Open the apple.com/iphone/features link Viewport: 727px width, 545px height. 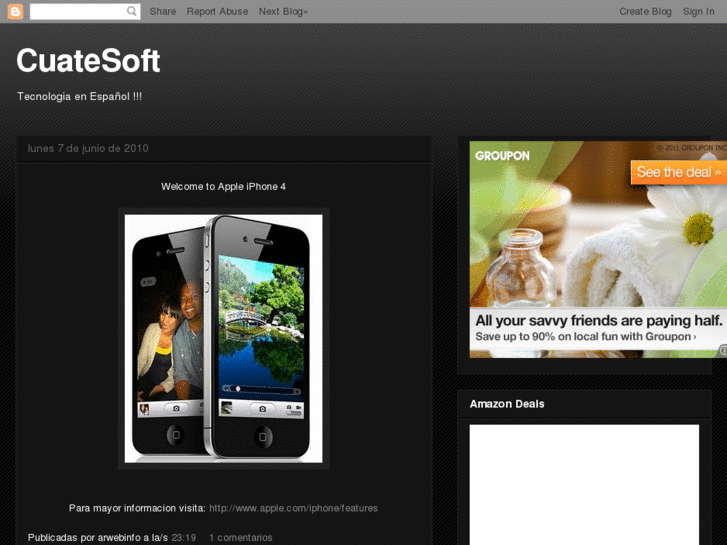pos(293,508)
